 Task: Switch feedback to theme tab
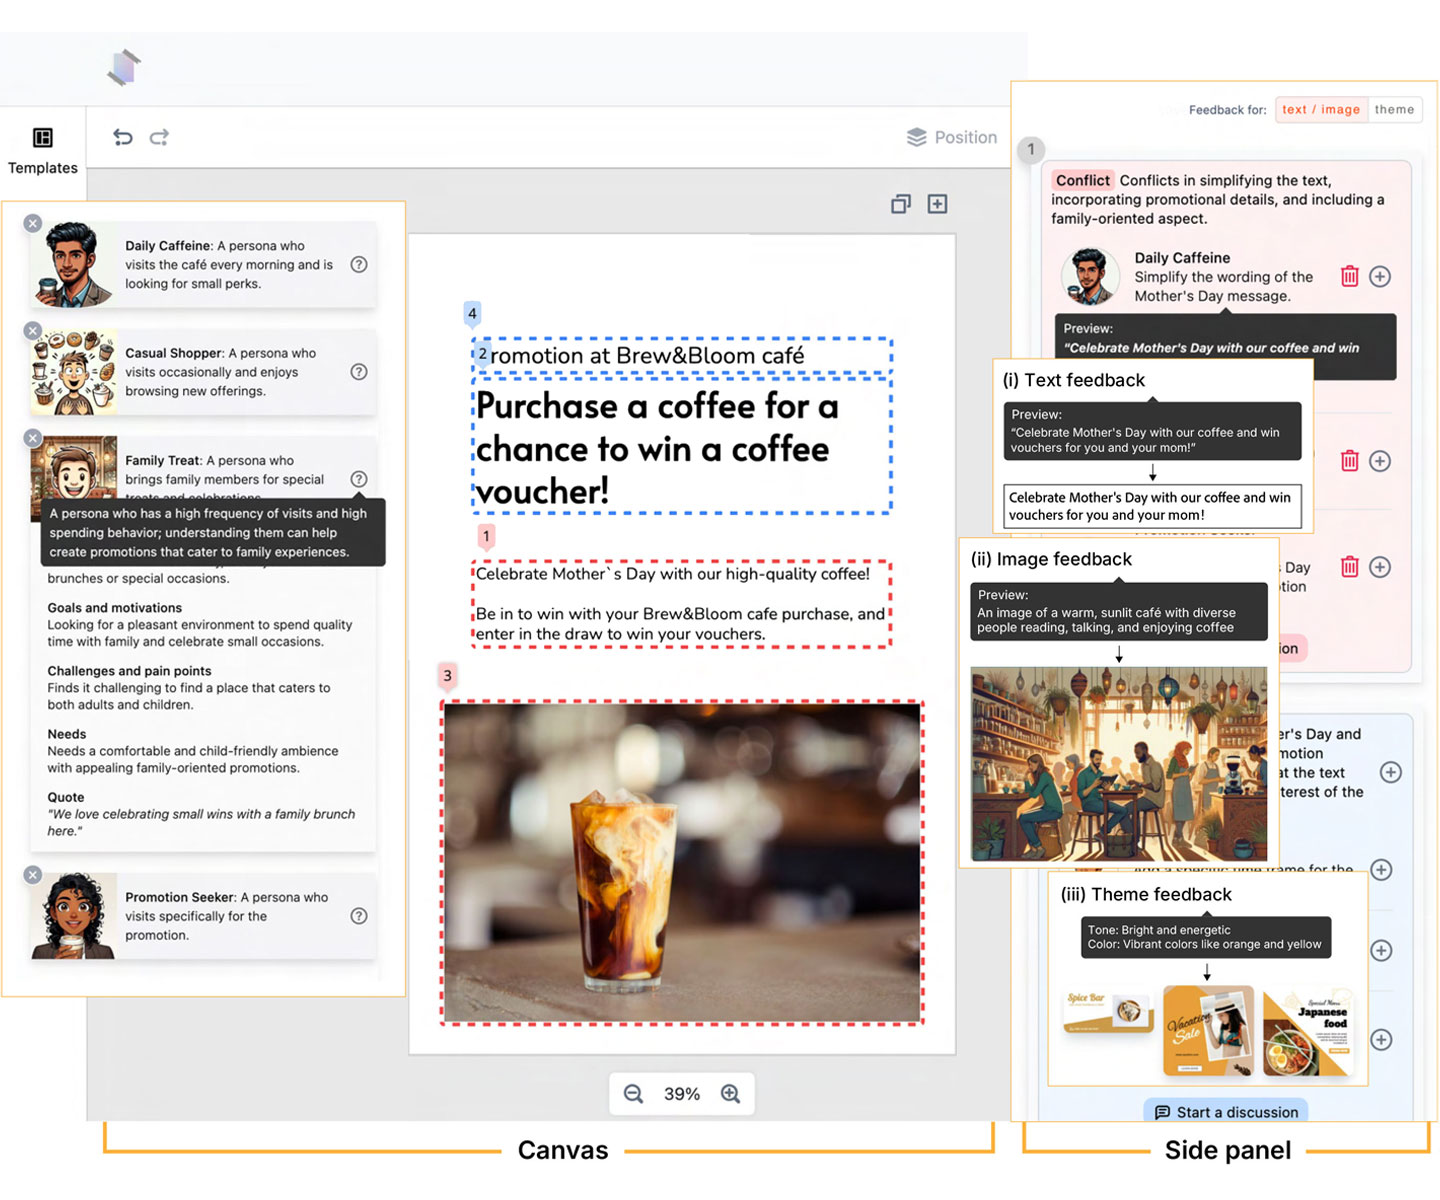click(1394, 110)
